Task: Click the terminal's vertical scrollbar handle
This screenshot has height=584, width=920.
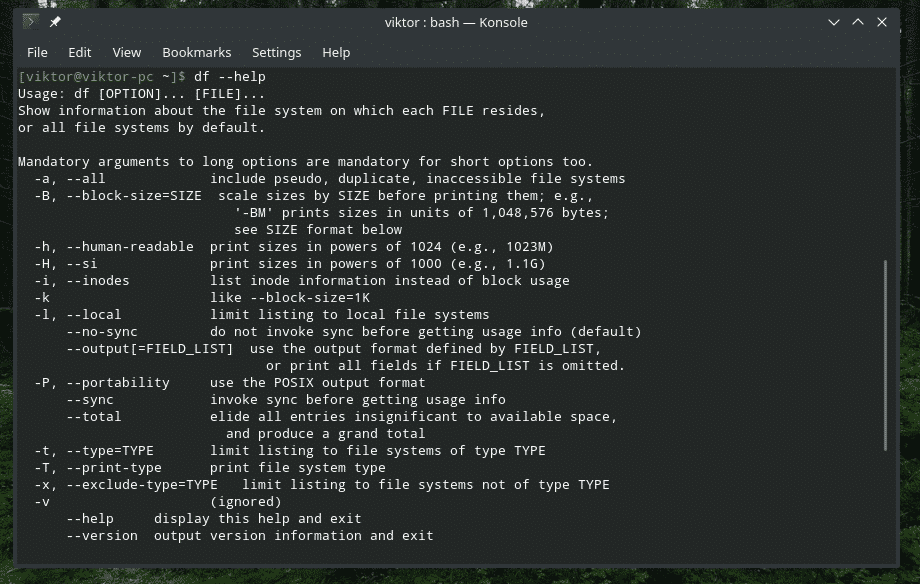Action: coord(885,355)
